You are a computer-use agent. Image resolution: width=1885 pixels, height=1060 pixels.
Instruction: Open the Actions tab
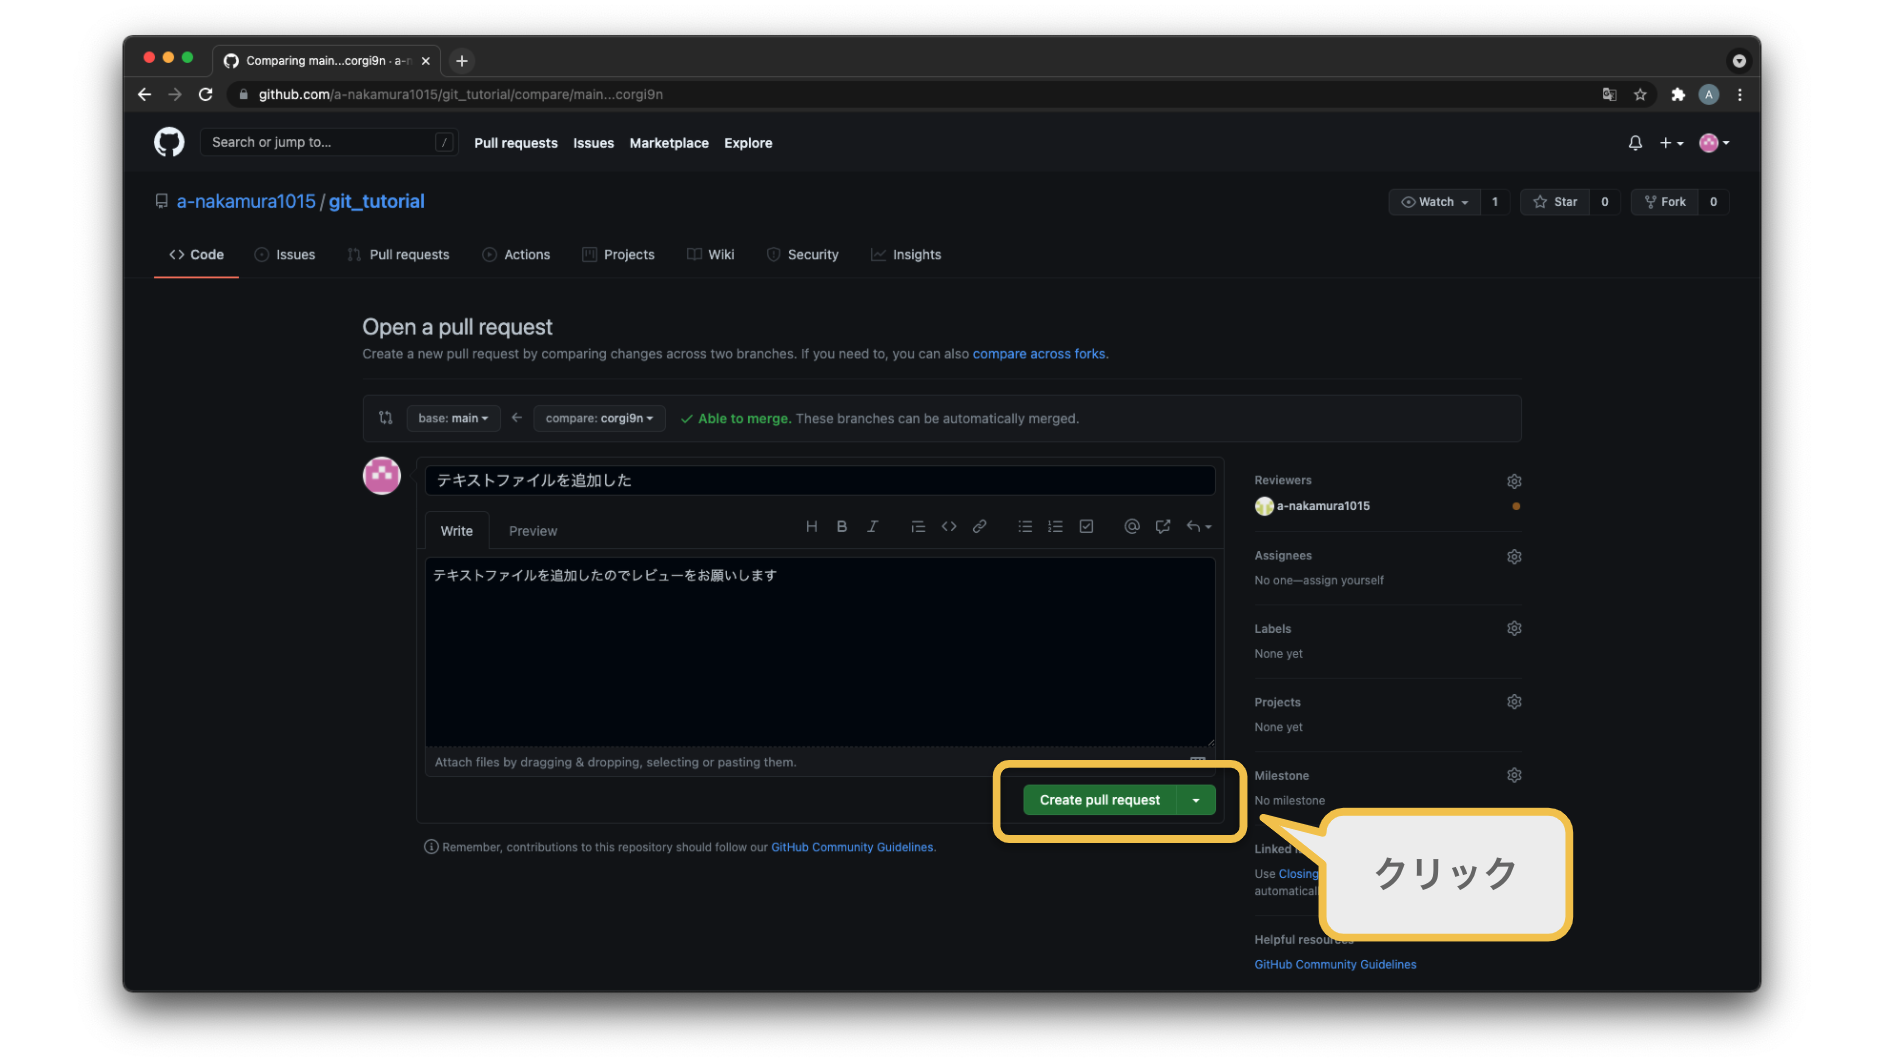click(516, 255)
